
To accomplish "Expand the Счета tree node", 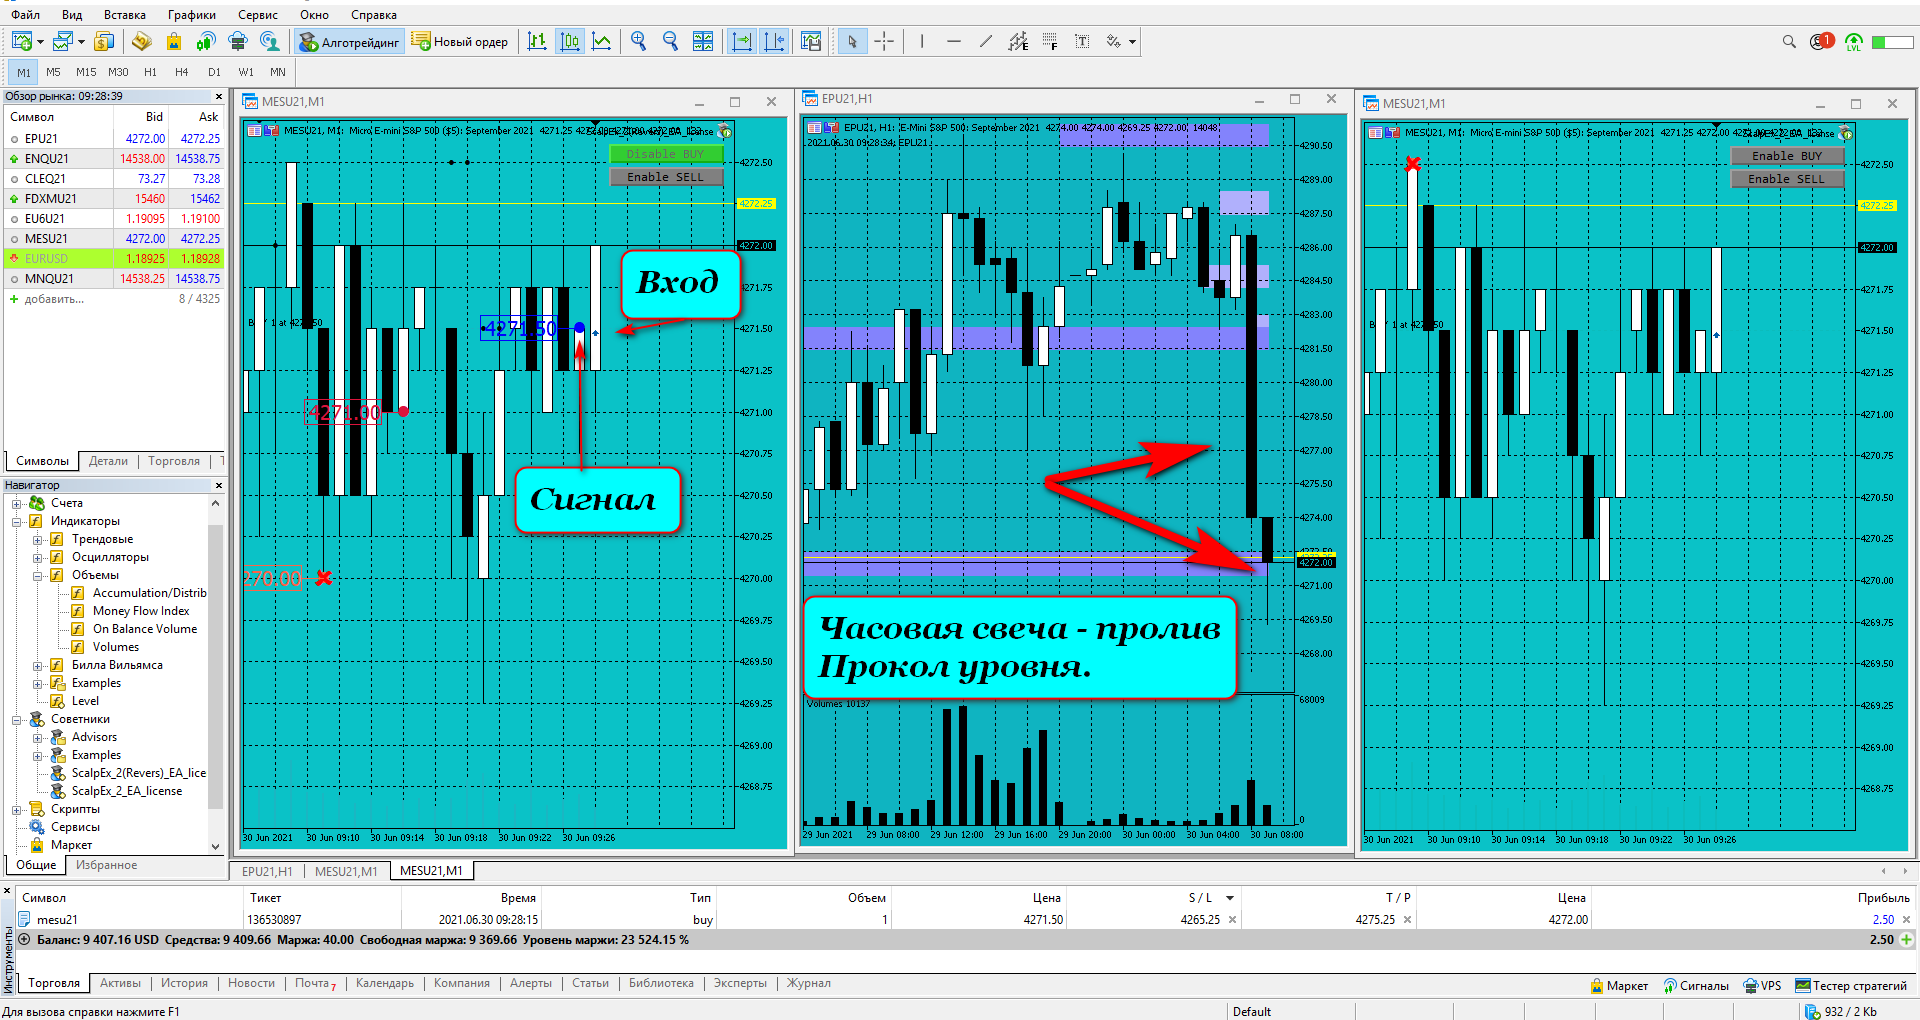I will (x=16, y=503).
